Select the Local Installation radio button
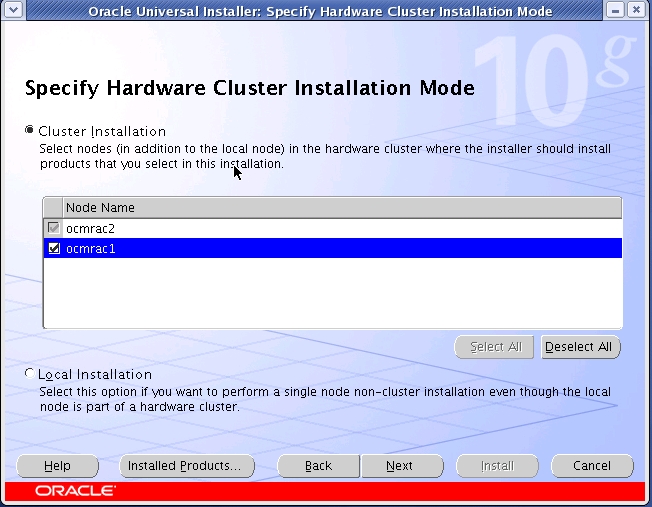This screenshot has width=652, height=507. 29,373
